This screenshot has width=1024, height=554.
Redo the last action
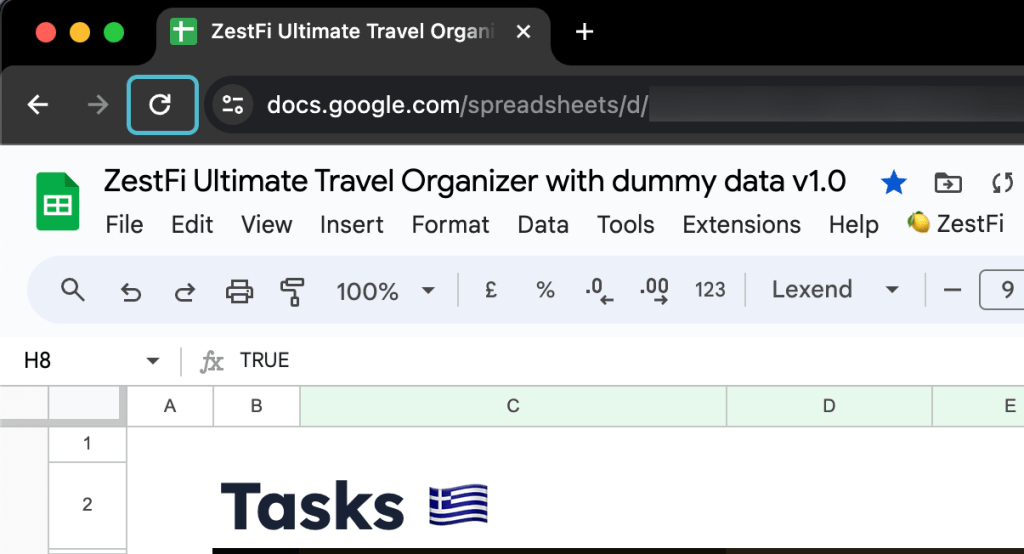coord(185,291)
